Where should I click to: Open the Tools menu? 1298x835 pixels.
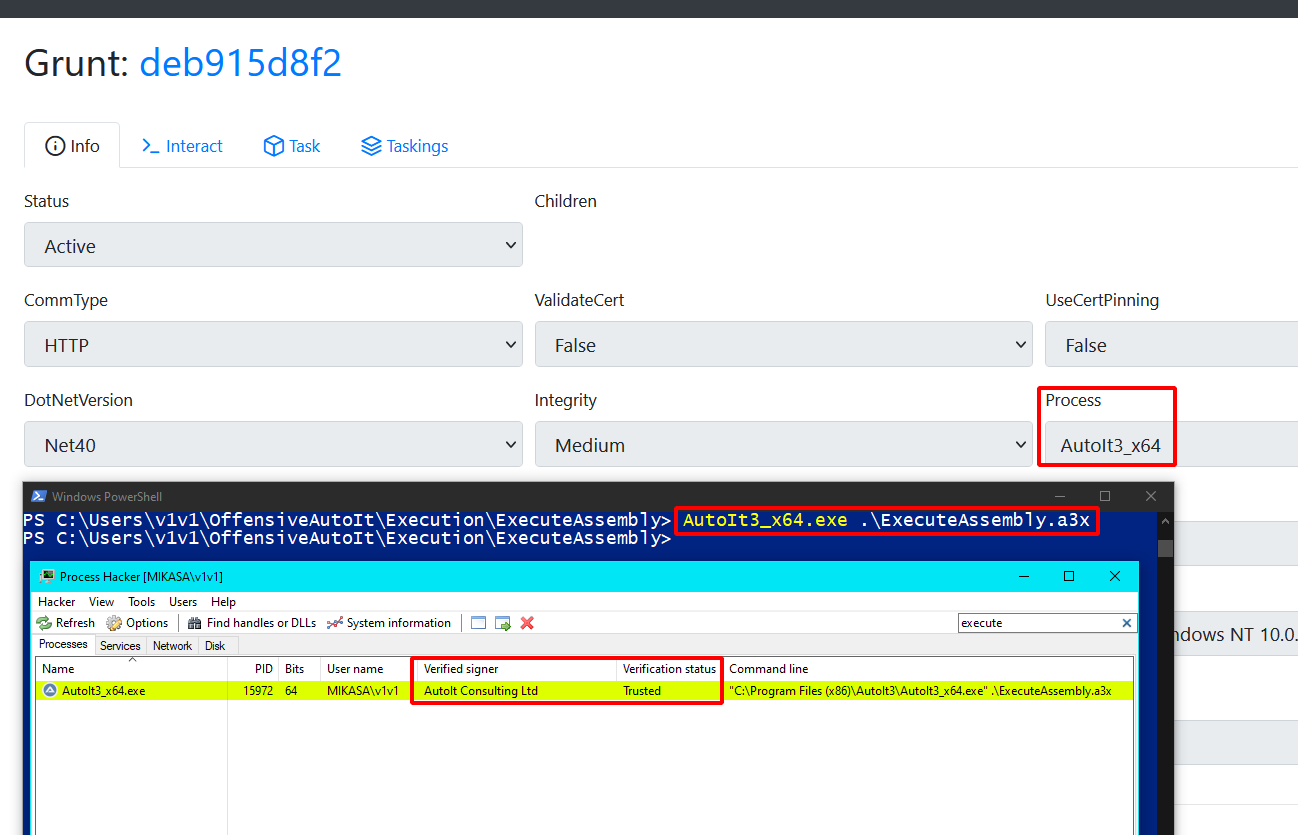tap(142, 602)
